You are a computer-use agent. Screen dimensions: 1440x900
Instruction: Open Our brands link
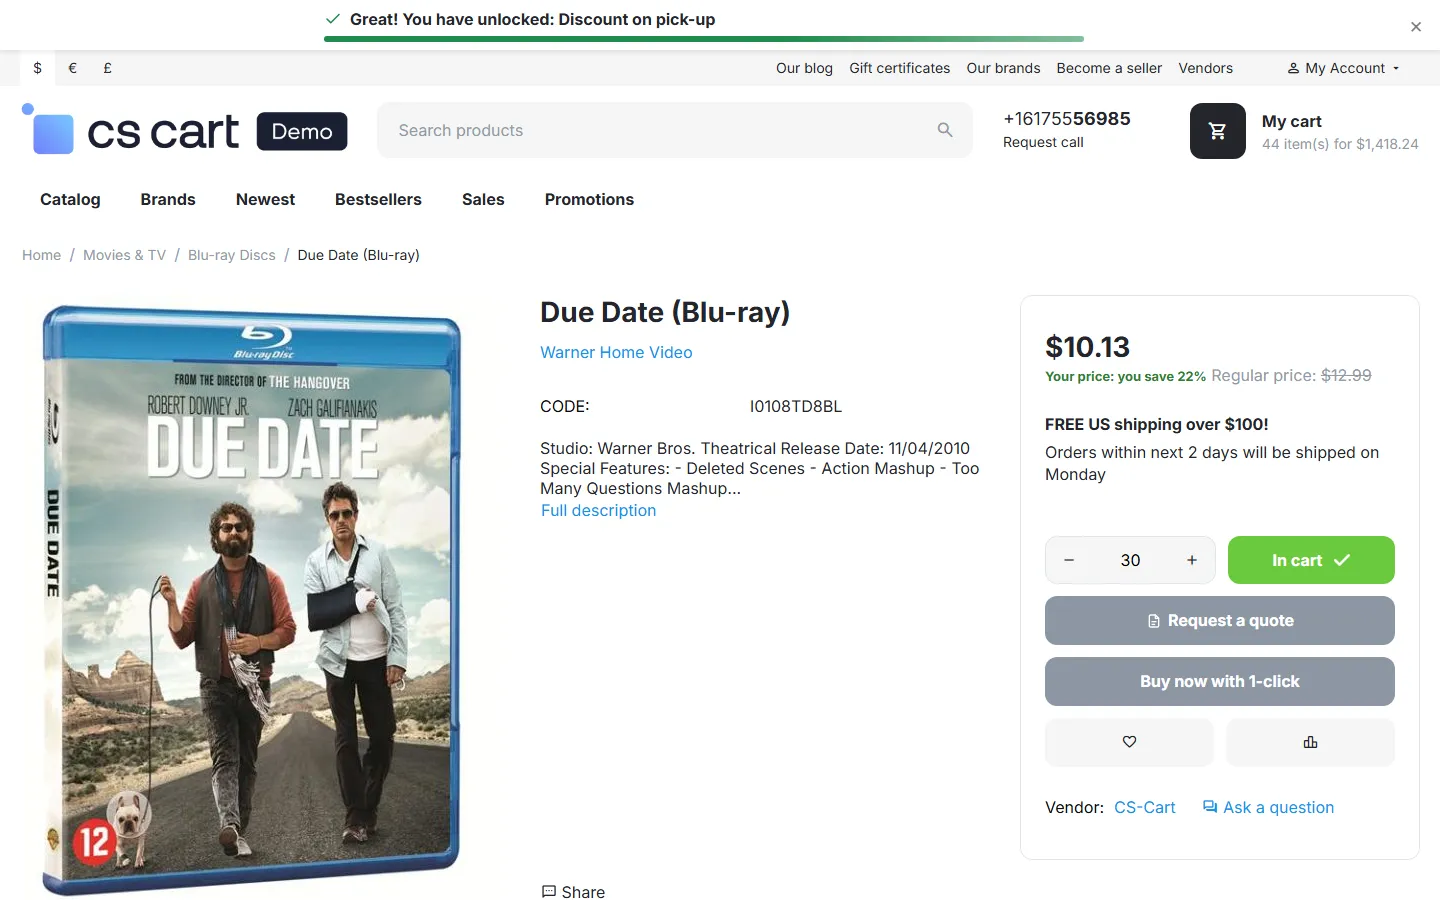click(1003, 68)
